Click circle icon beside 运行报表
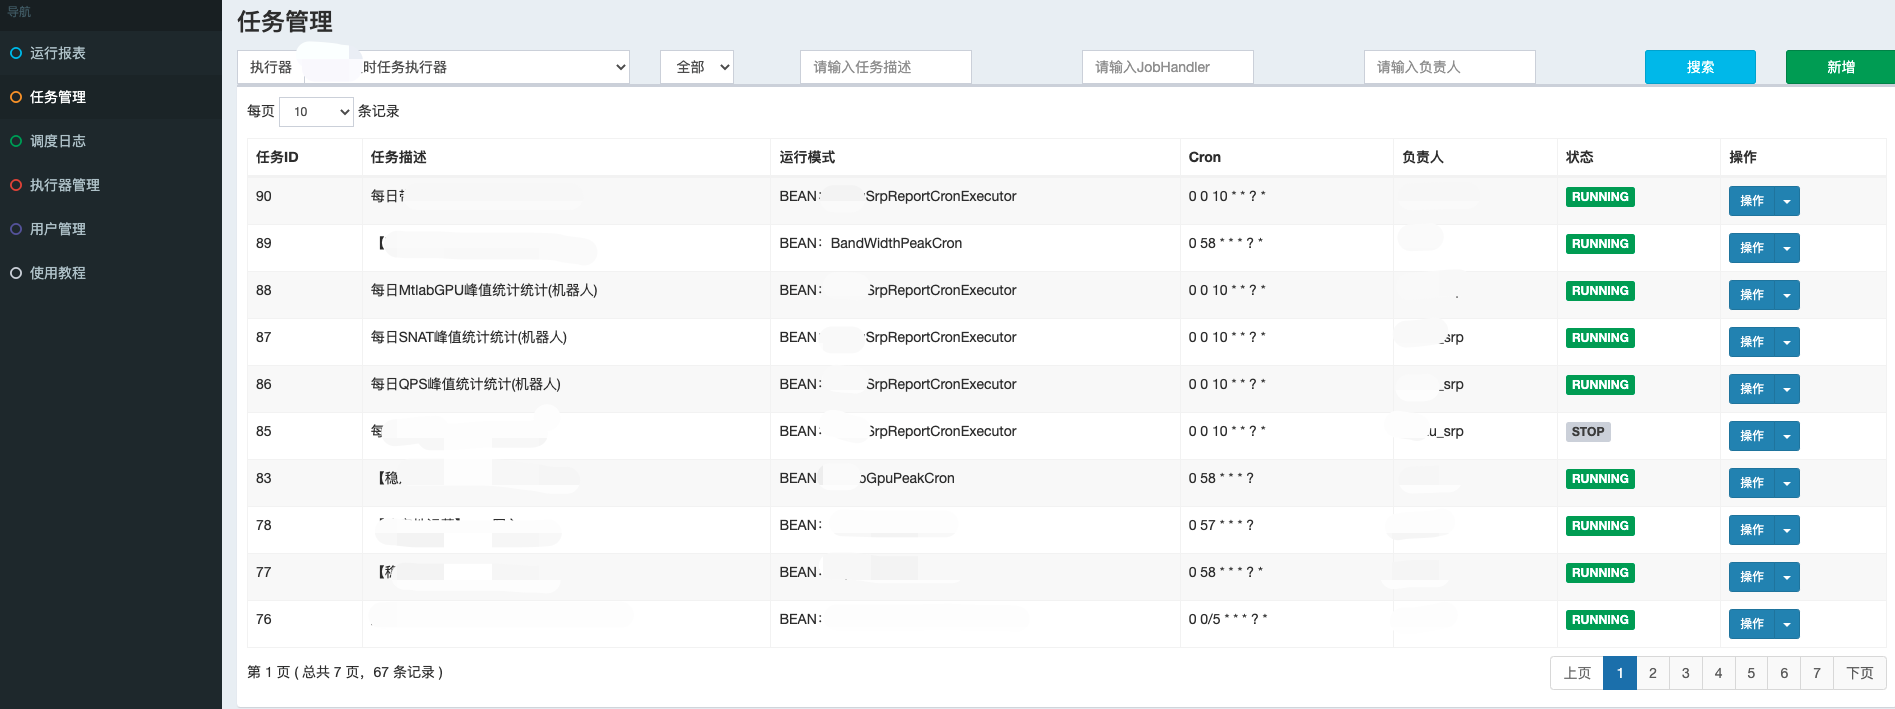 pos(16,53)
